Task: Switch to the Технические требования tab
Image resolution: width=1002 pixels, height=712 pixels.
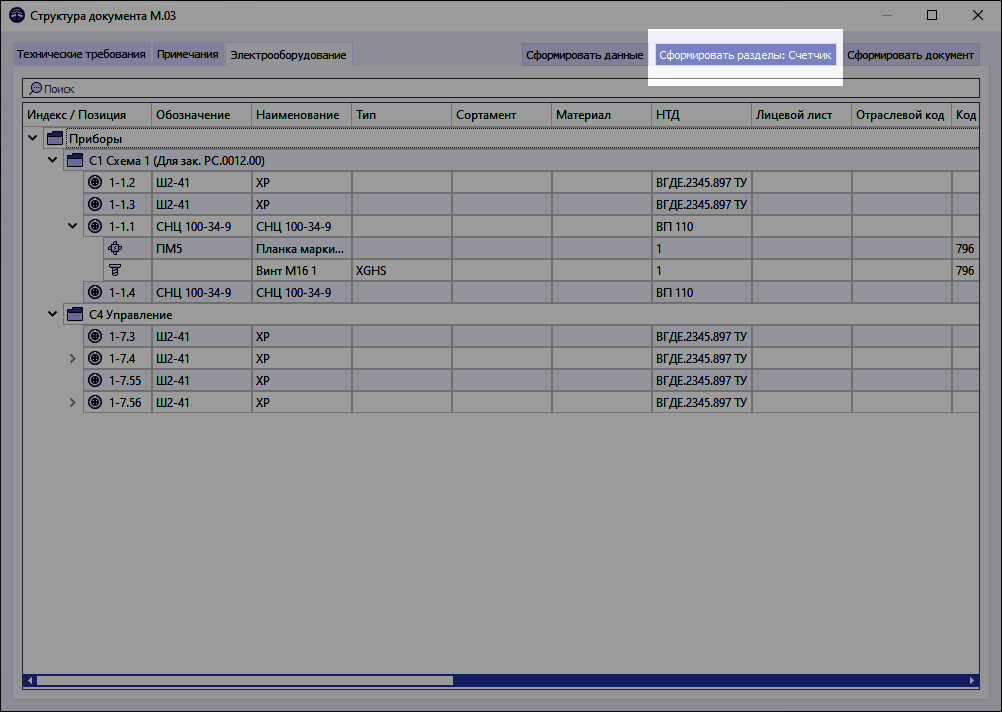Action: 80,54
